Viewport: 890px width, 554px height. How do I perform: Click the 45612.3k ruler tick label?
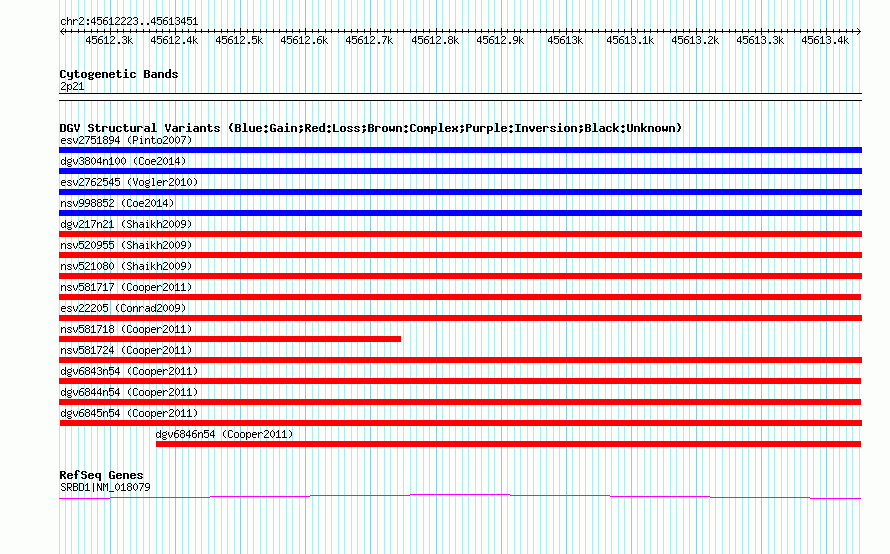(x=110, y=40)
